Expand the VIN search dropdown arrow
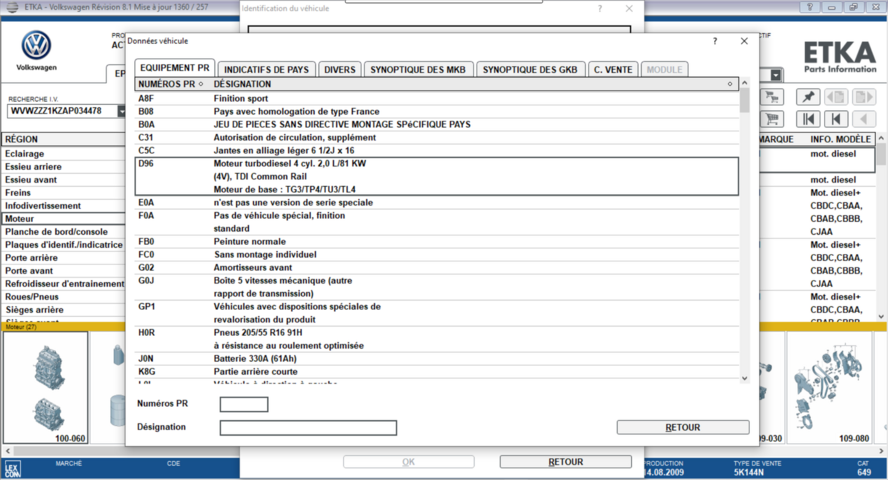Screen dimensions: 888x480 coord(122,111)
